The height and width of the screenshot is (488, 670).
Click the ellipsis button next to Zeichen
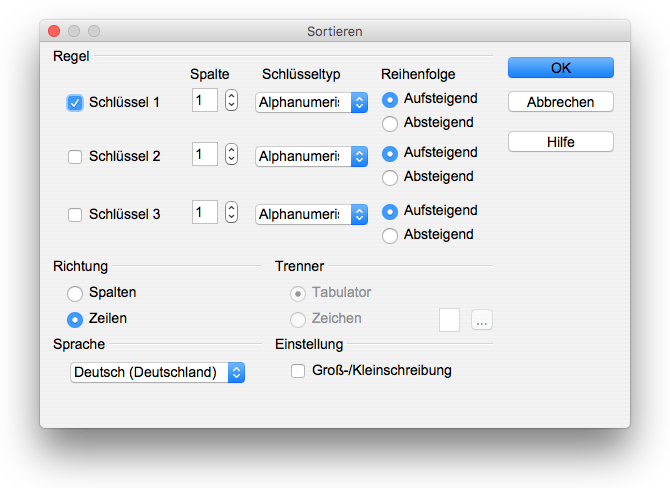tap(482, 320)
